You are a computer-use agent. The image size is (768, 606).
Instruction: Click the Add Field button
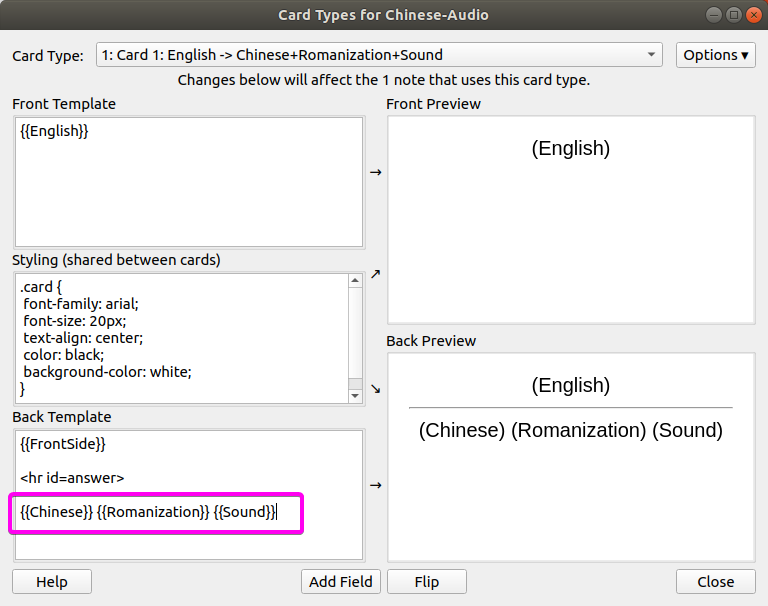[x=340, y=582]
